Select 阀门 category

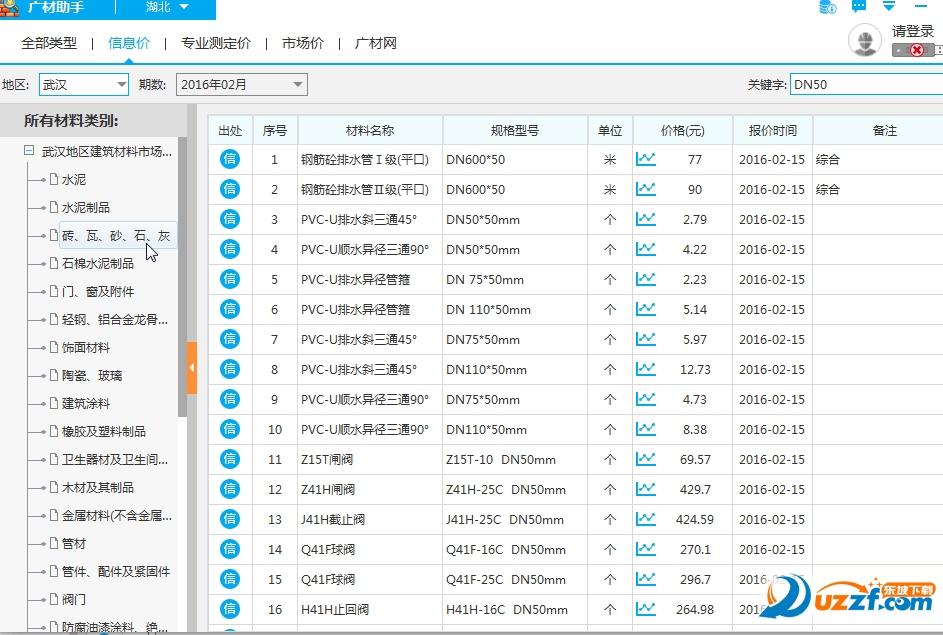73,600
